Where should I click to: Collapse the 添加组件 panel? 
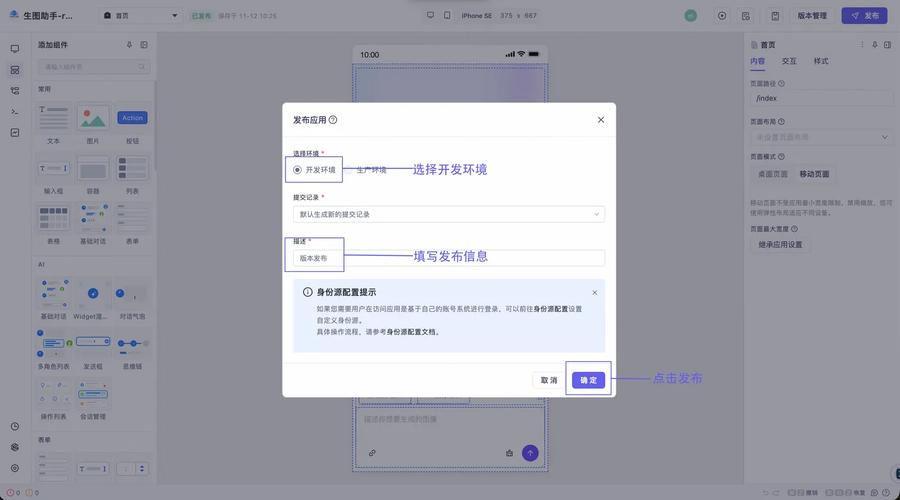144,45
